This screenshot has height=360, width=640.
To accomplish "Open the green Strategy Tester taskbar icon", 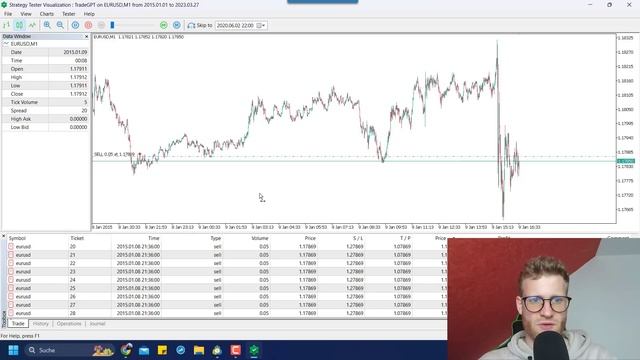I will 254,350.
